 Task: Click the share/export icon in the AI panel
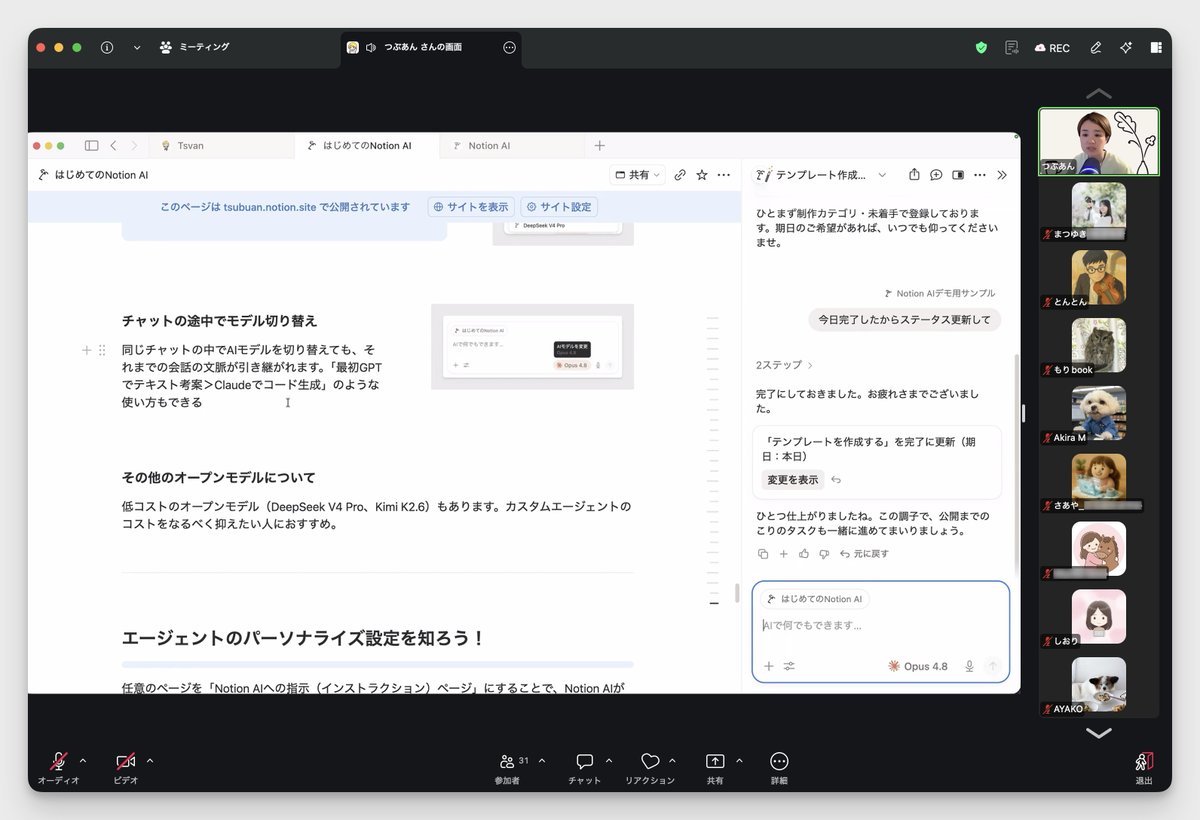914,175
